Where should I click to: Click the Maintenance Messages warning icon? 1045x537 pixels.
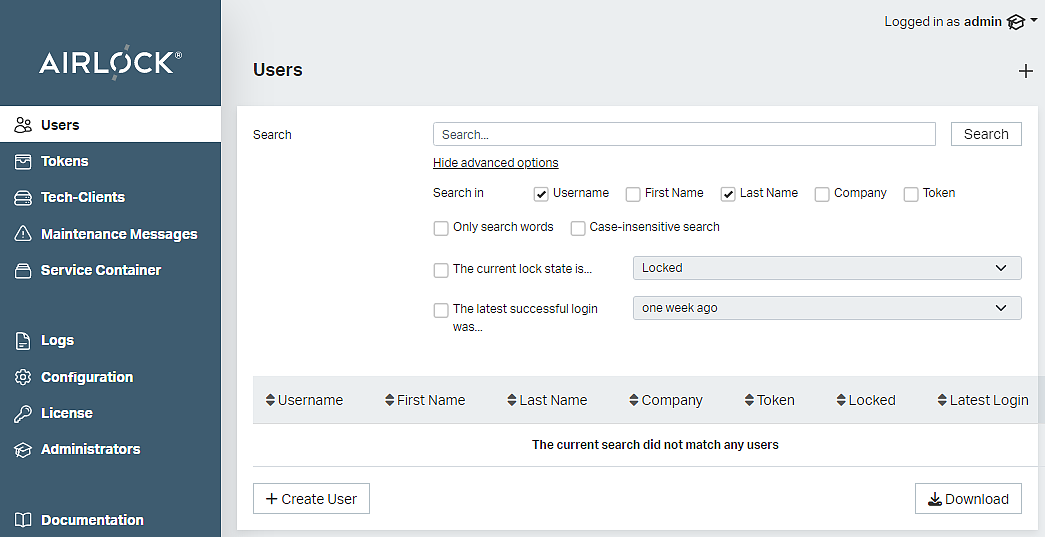click(23, 234)
